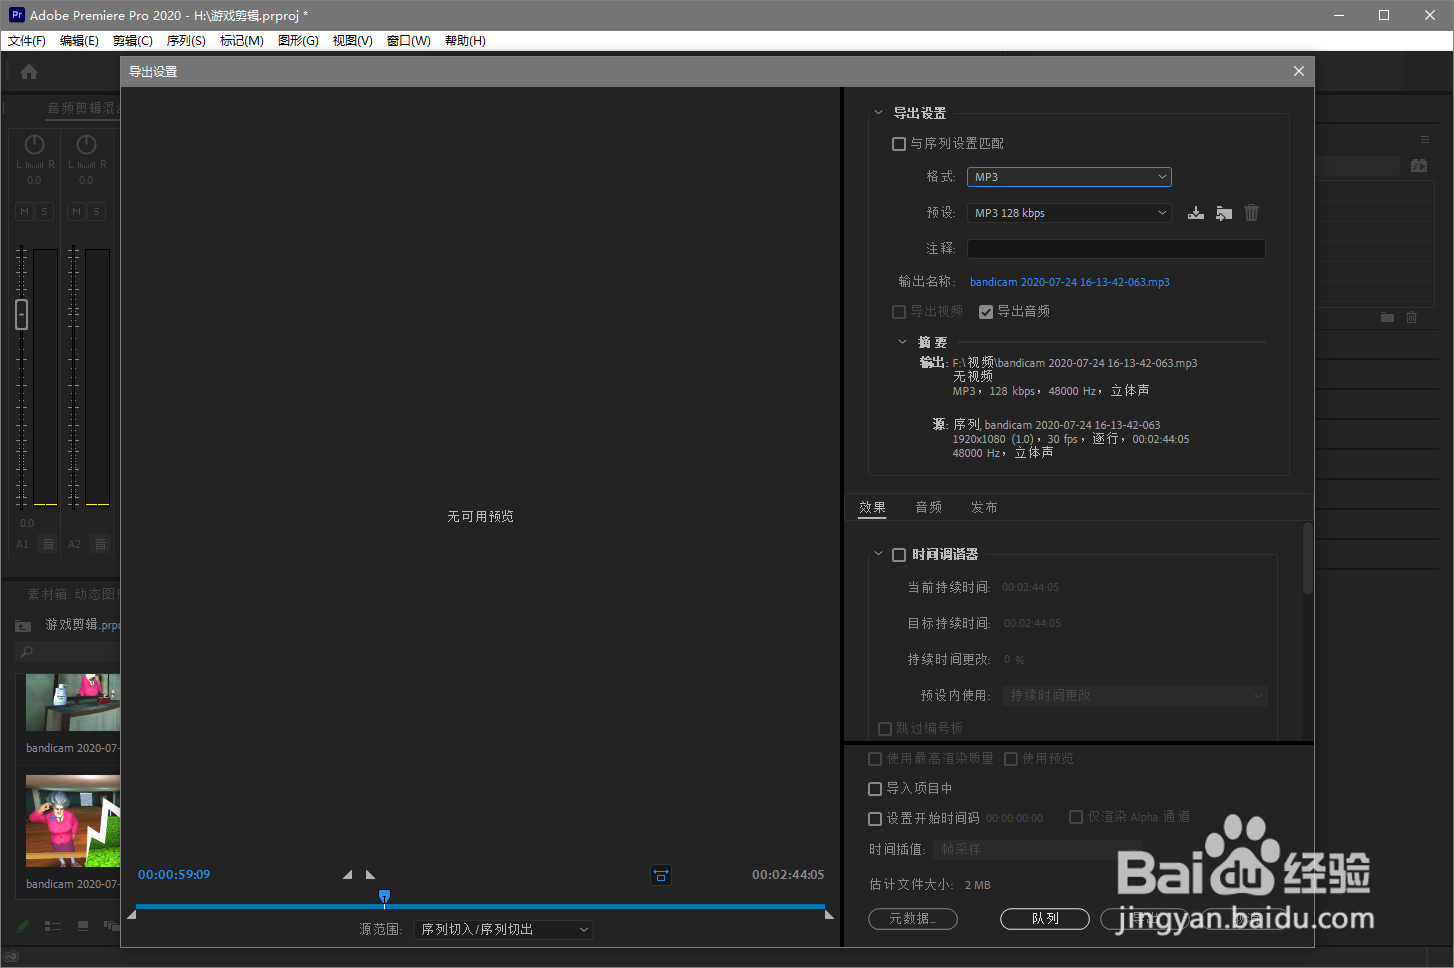Image resolution: width=1454 pixels, height=968 pixels.
Task: Click the set out point marker icon
Action: click(x=370, y=874)
